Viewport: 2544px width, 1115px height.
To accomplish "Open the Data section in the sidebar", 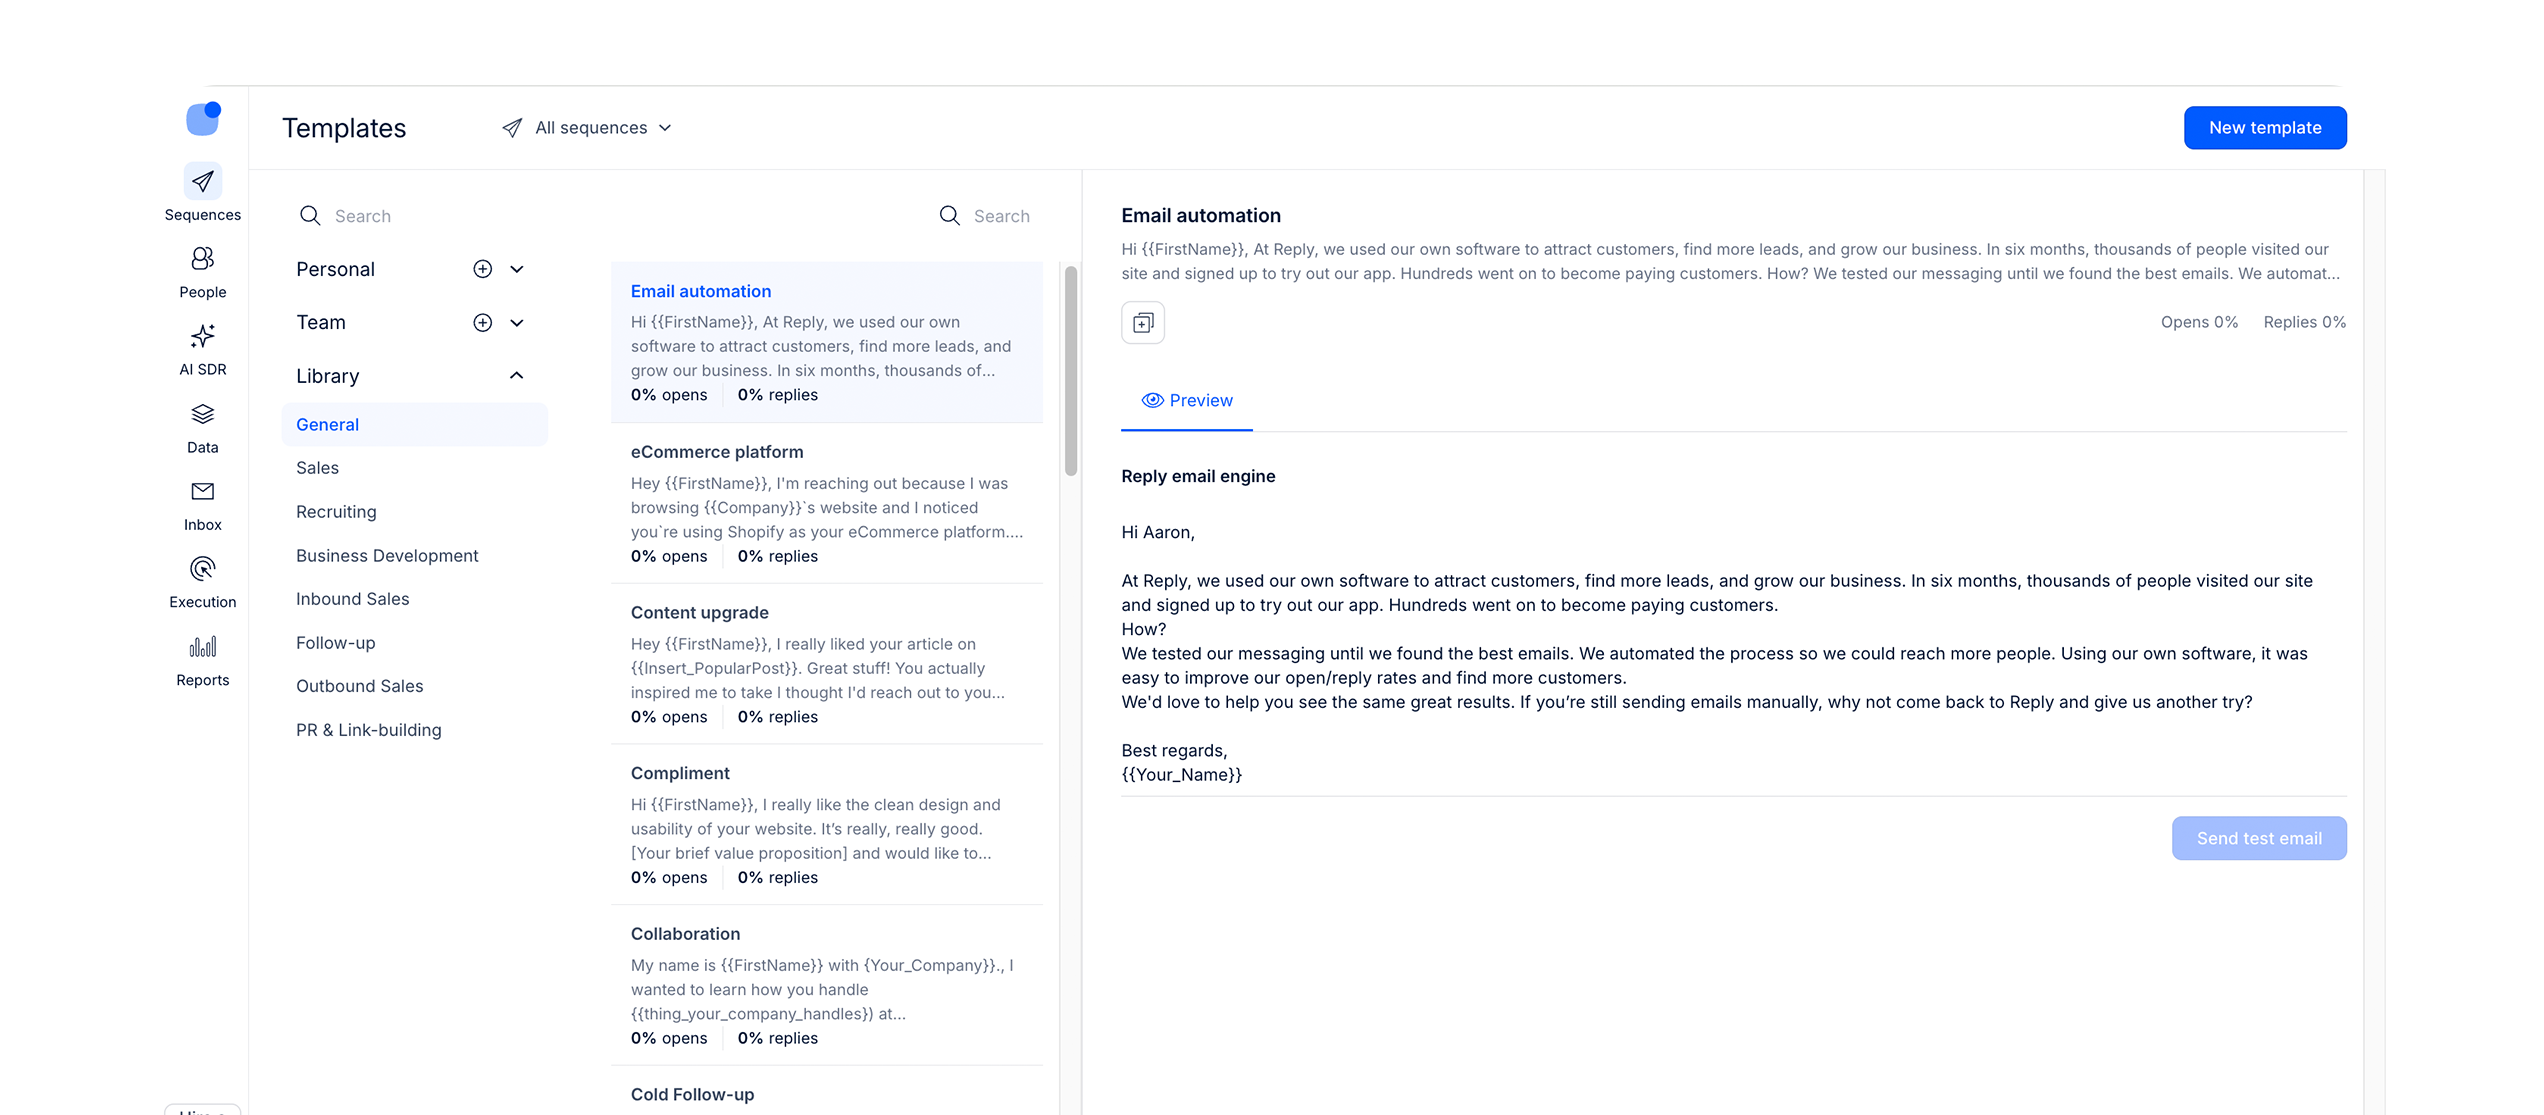I will [x=203, y=427].
